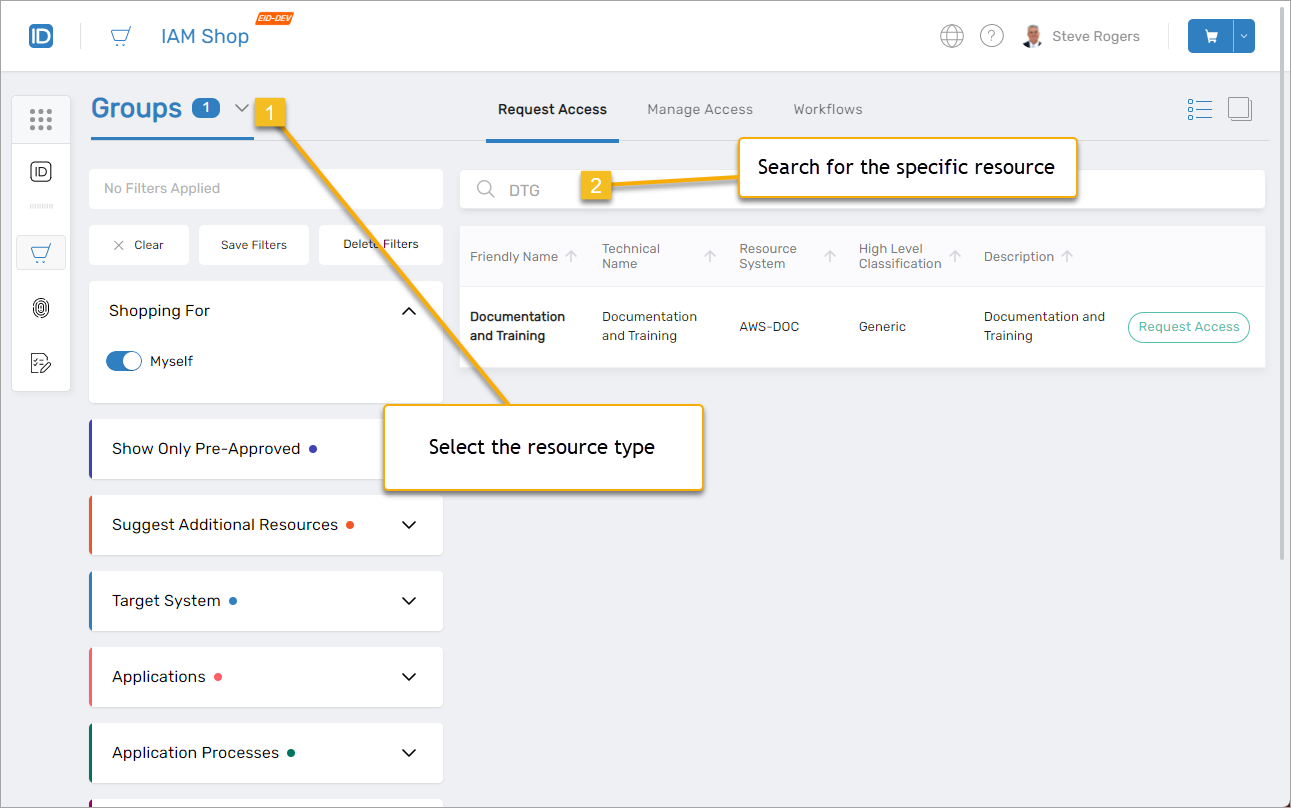This screenshot has width=1291, height=808.
Task: Open the Groups resource type dropdown
Action: 241,108
